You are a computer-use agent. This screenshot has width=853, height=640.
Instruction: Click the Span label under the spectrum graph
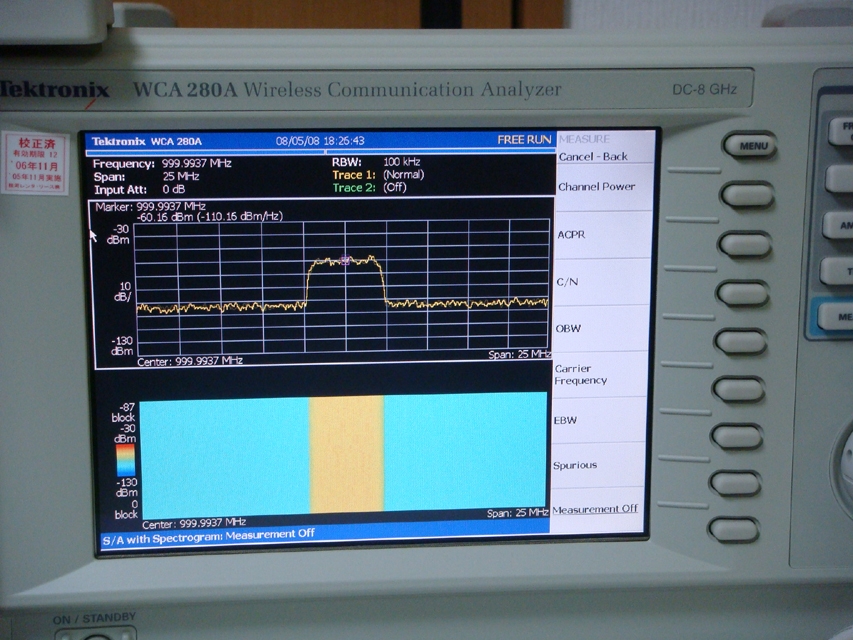click(x=520, y=354)
